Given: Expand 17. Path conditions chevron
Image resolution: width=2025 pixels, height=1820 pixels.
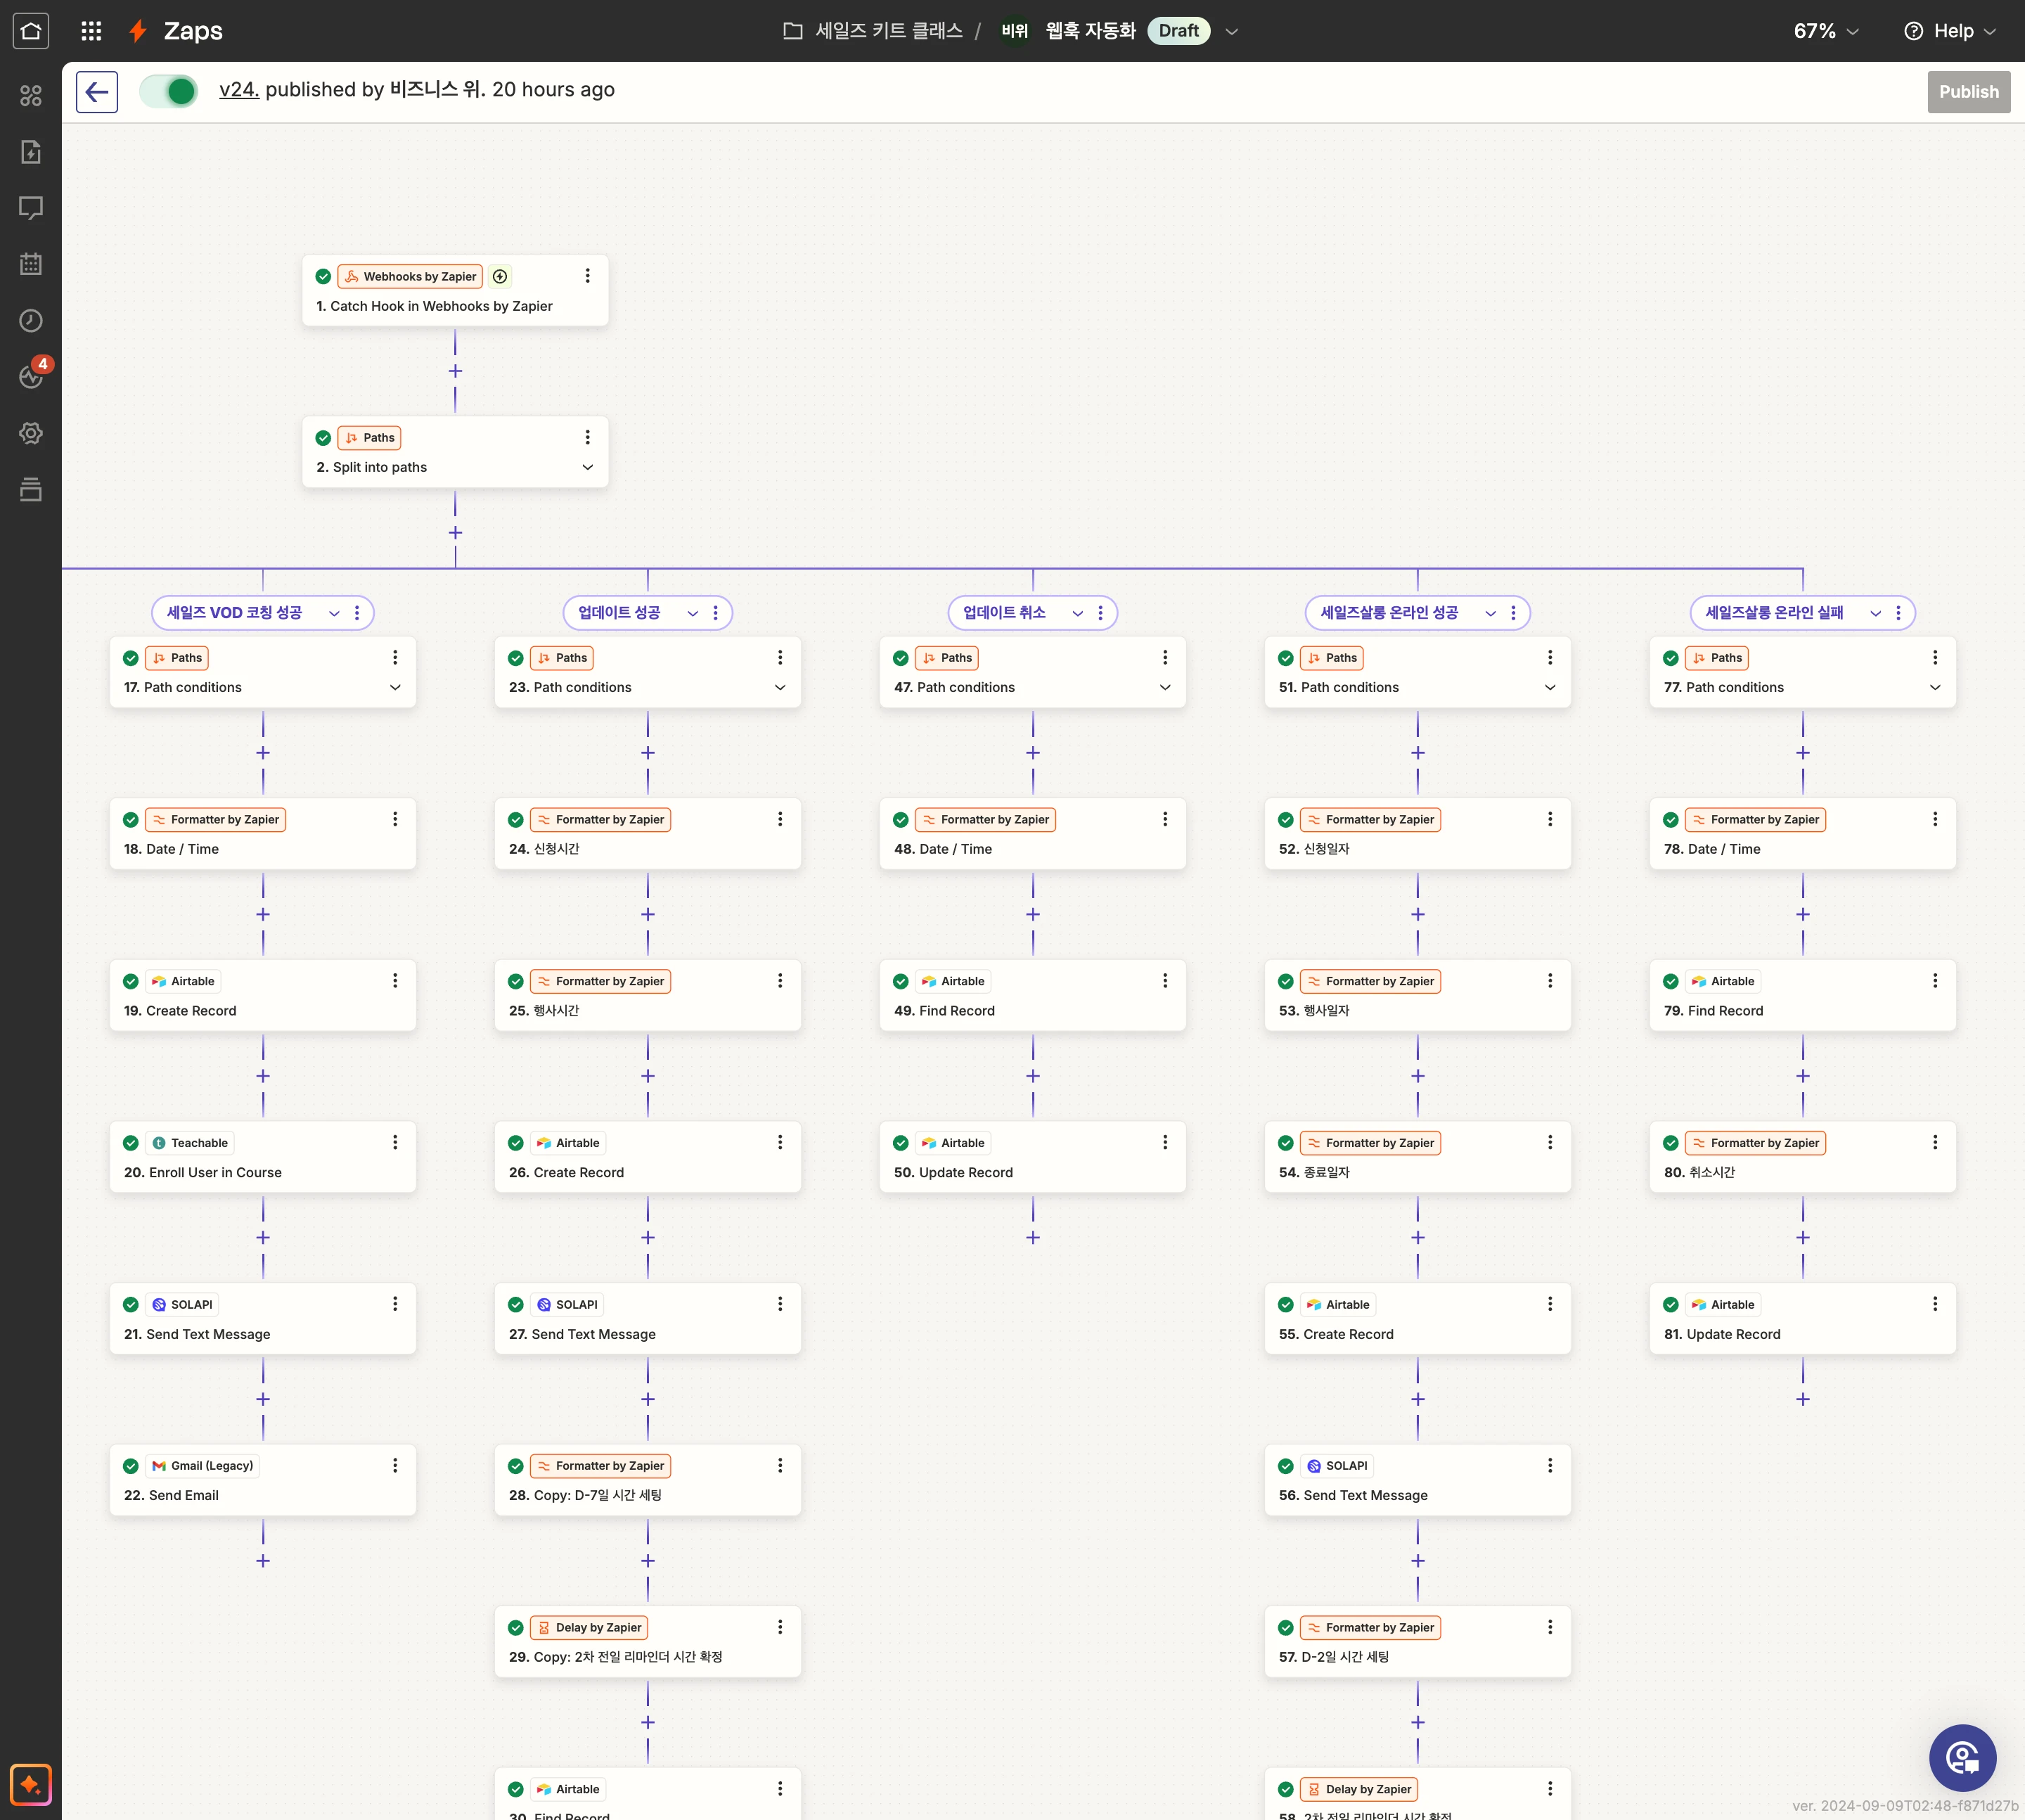Looking at the screenshot, I should coord(395,688).
